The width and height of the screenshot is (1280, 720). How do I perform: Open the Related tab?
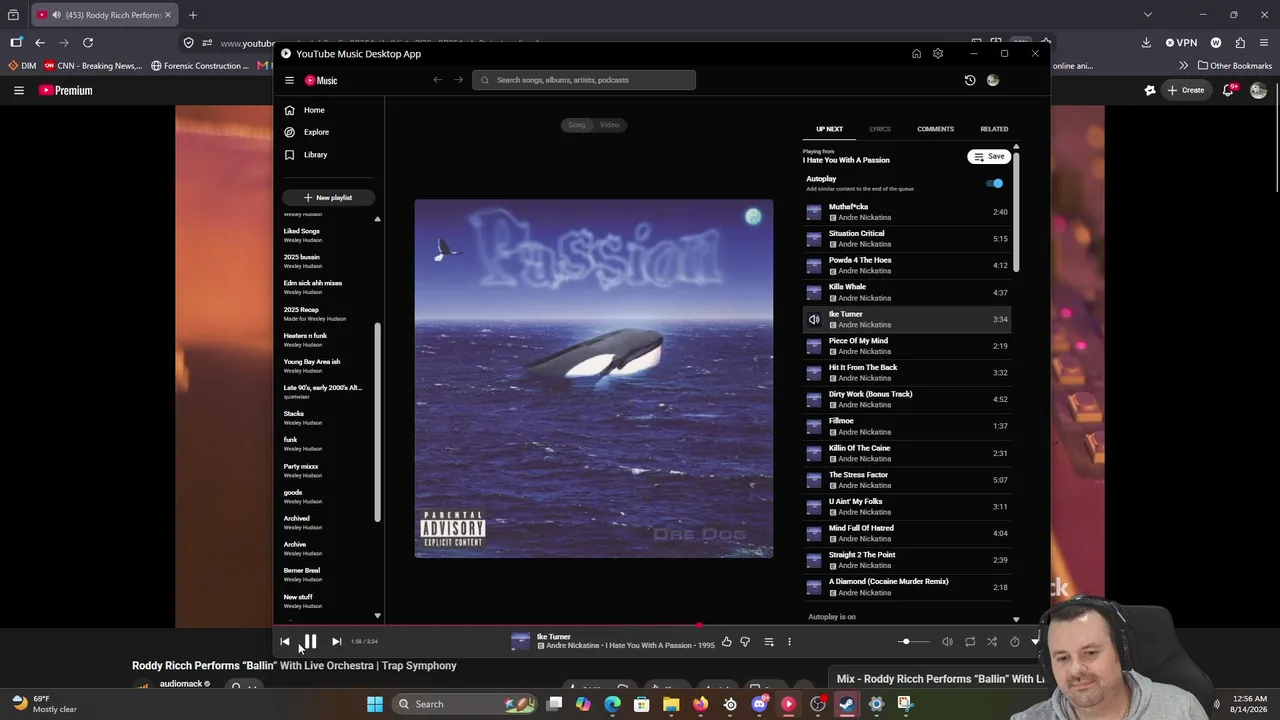click(x=994, y=129)
